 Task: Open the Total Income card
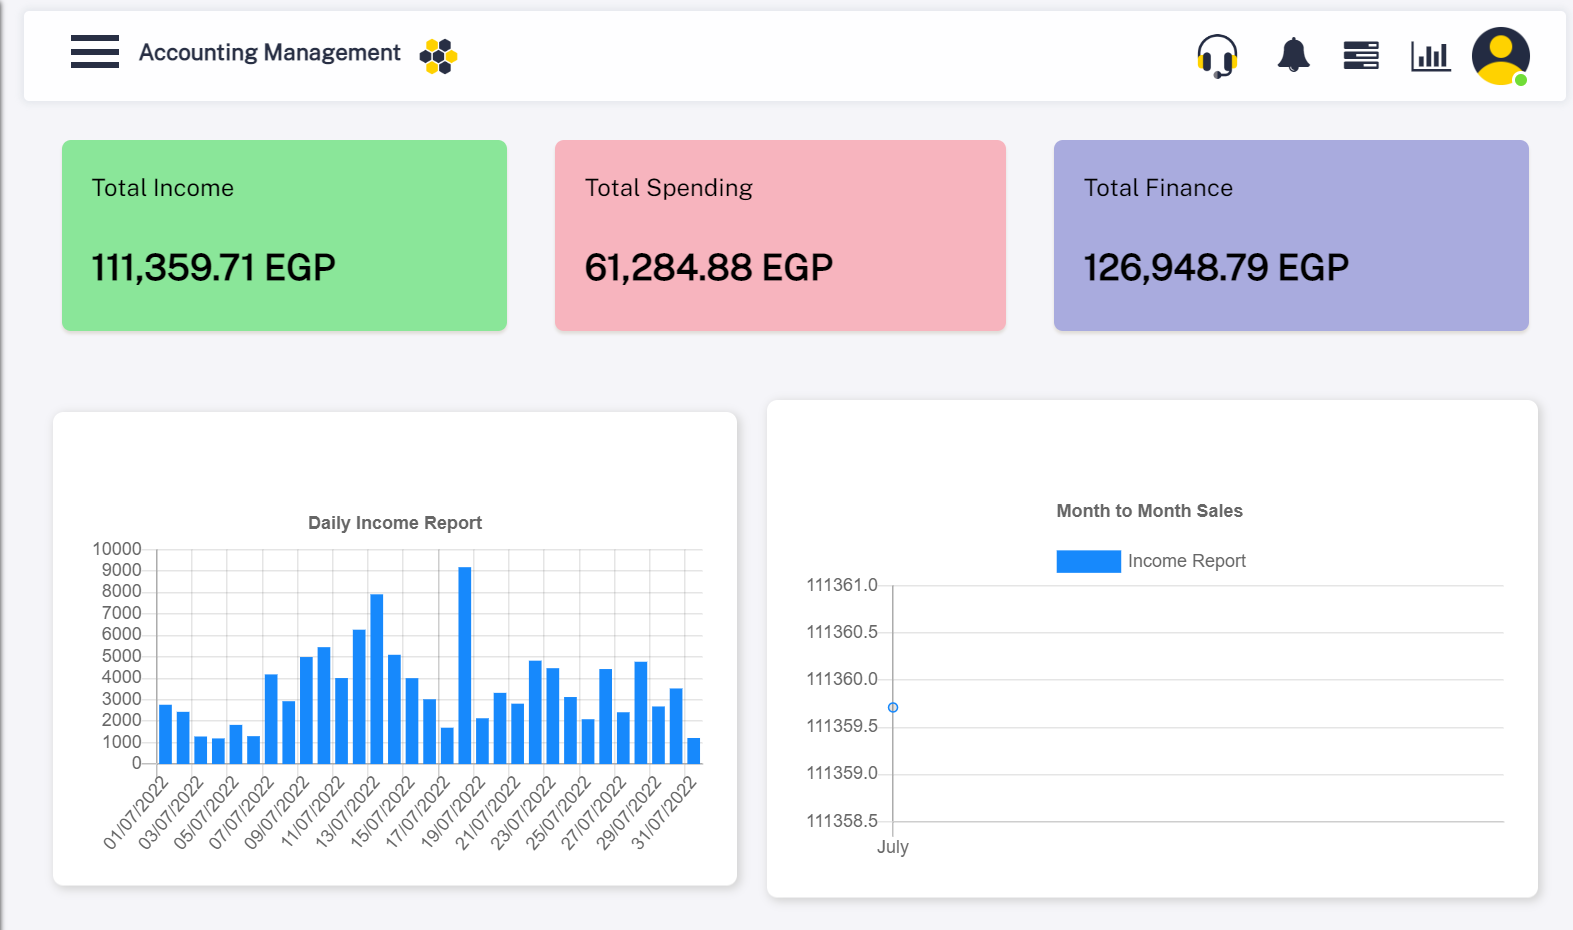point(284,235)
